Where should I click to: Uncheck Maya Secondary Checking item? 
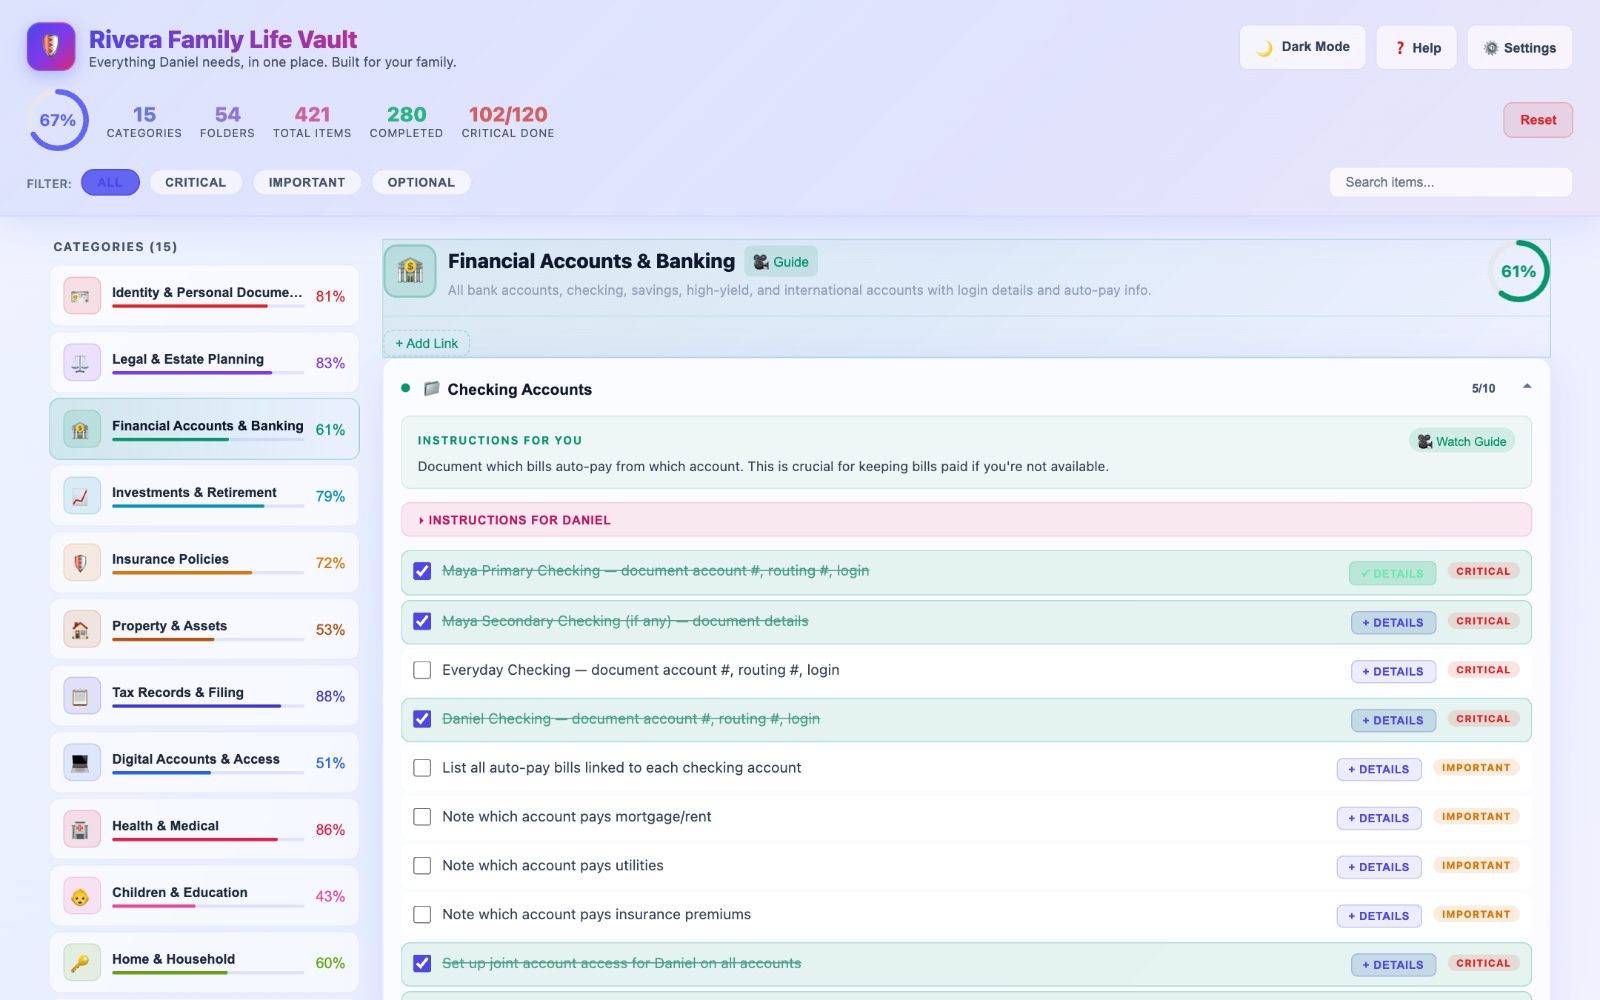422,621
